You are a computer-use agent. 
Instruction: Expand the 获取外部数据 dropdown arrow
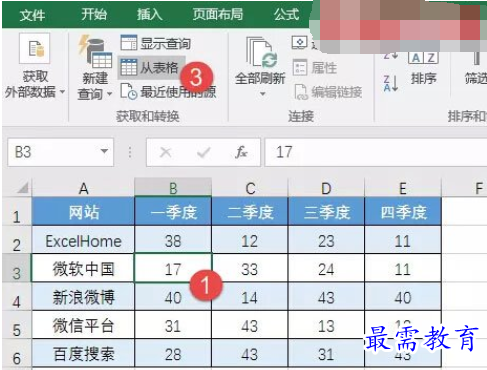(62, 92)
